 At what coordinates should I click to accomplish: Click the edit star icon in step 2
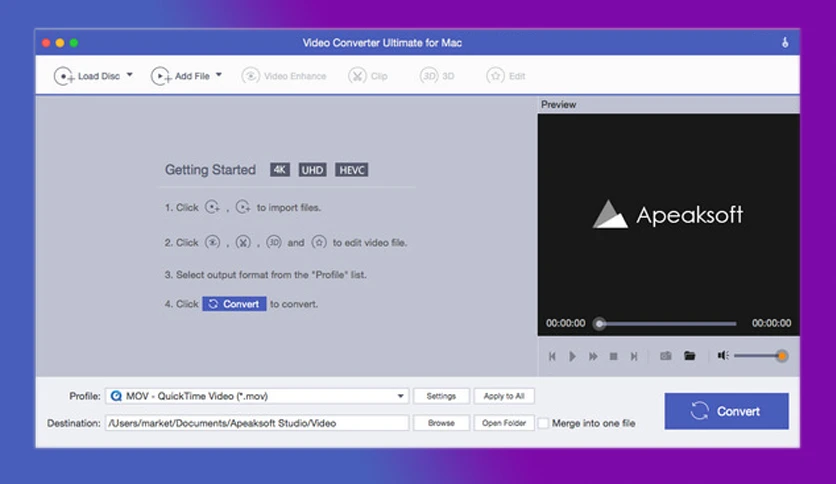(319, 243)
